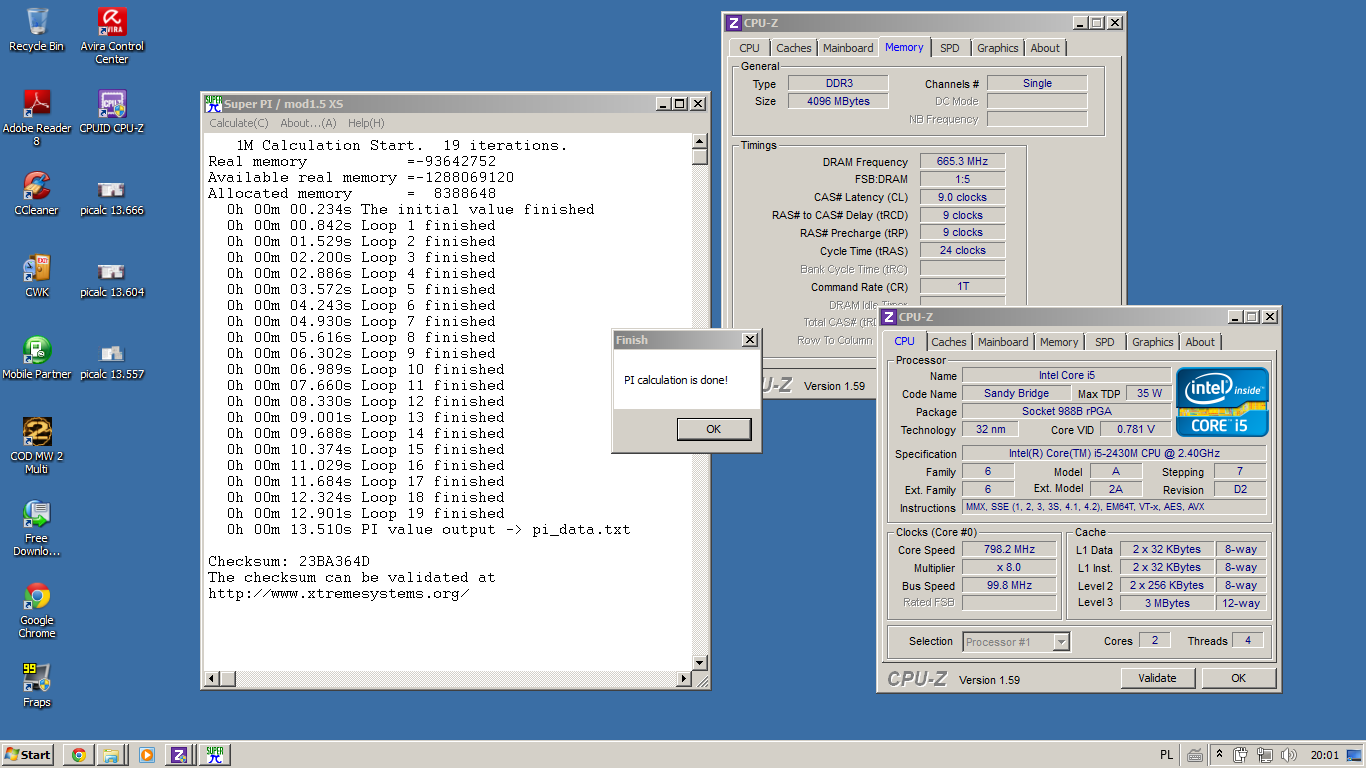Launch COD MW 2 Multi shortcut
The image size is (1366, 768).
(37, 446)
